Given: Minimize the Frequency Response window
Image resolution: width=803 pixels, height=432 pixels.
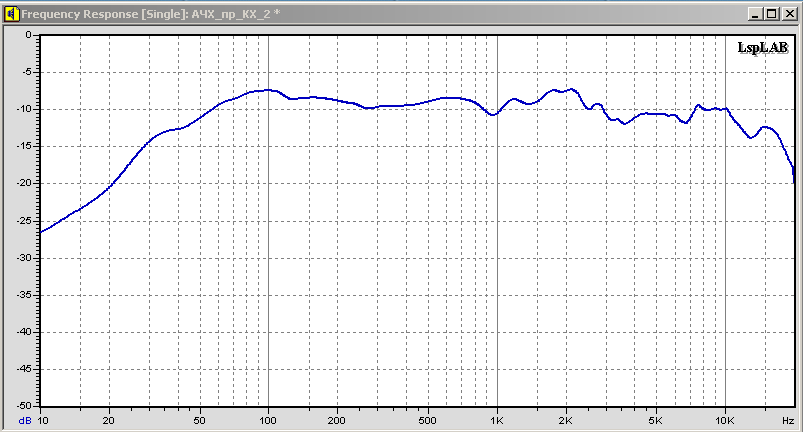Looking at the screenshot, I should (755, 14).
